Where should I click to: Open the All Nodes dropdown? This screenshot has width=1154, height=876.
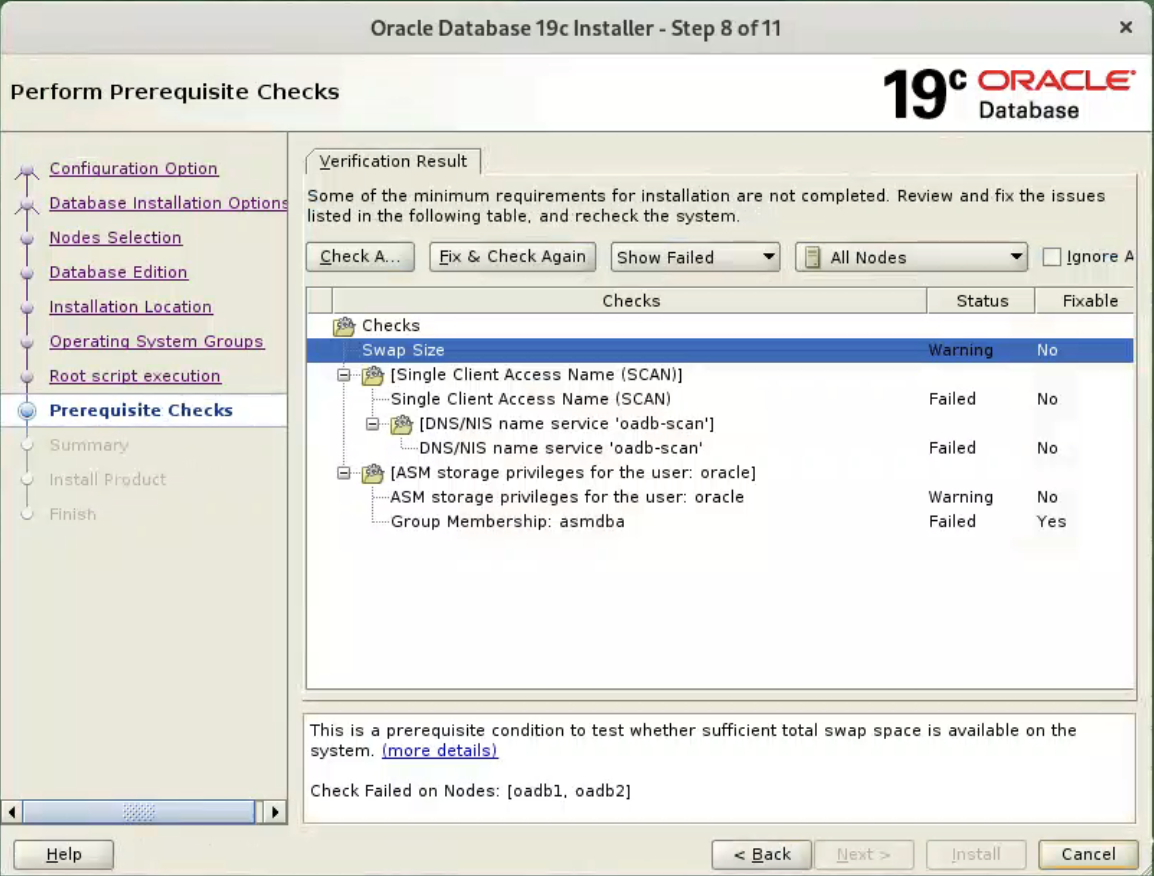tap(911, 257)
